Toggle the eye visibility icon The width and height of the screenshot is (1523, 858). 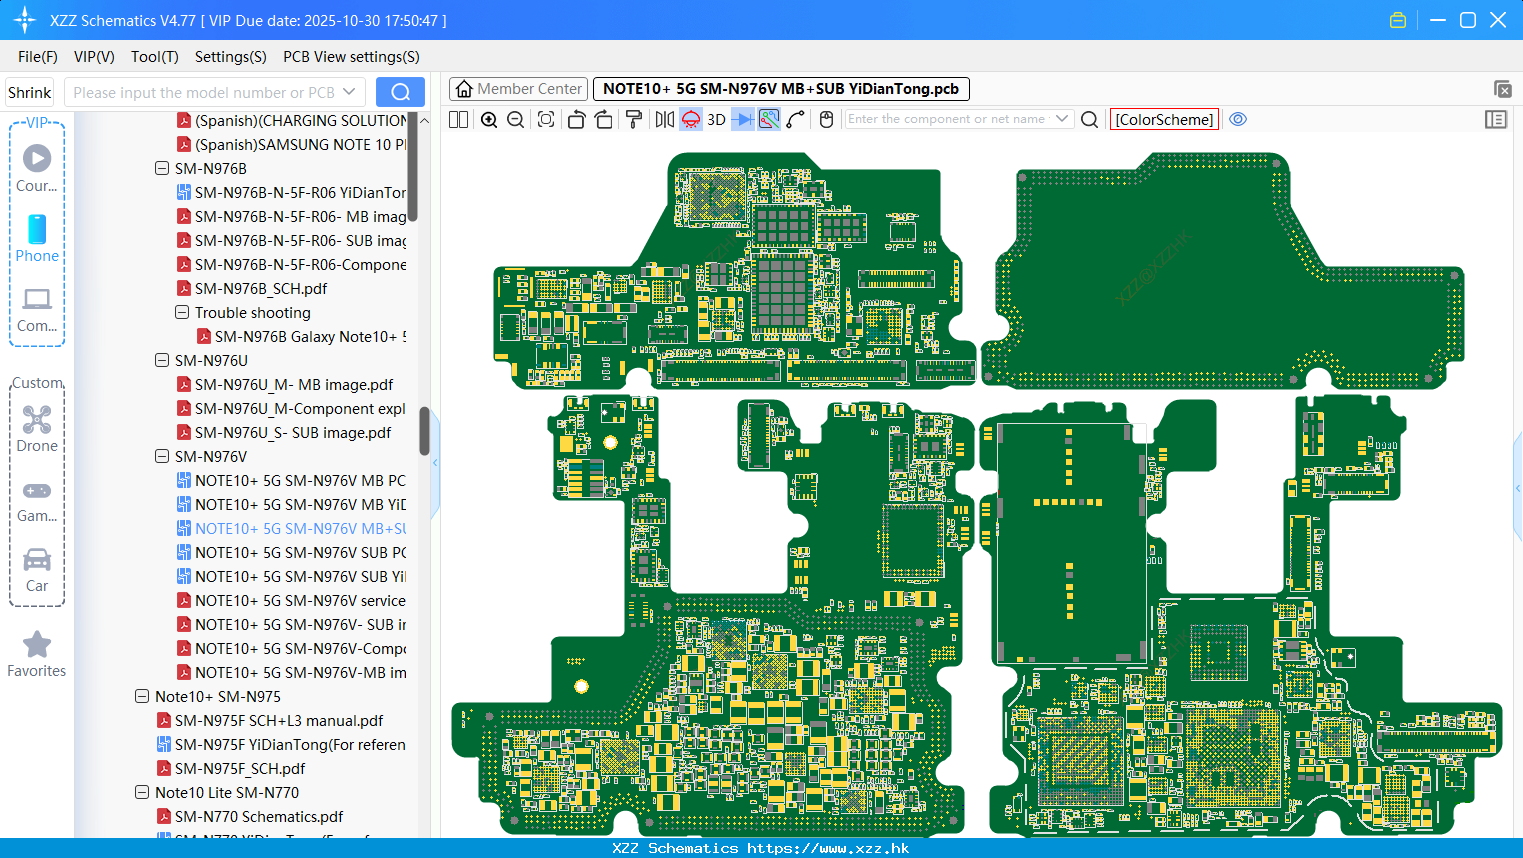pyautogui.click(x=1238, y=119)
